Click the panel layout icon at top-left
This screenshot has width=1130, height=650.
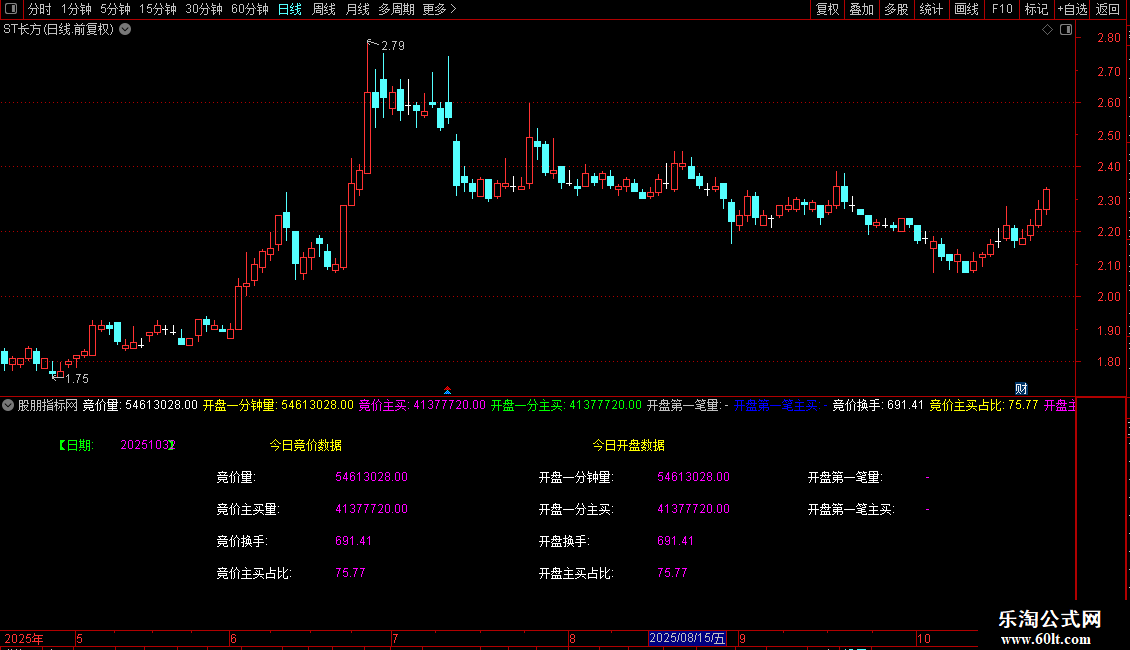pyautogui.click(x=11, y=9)
